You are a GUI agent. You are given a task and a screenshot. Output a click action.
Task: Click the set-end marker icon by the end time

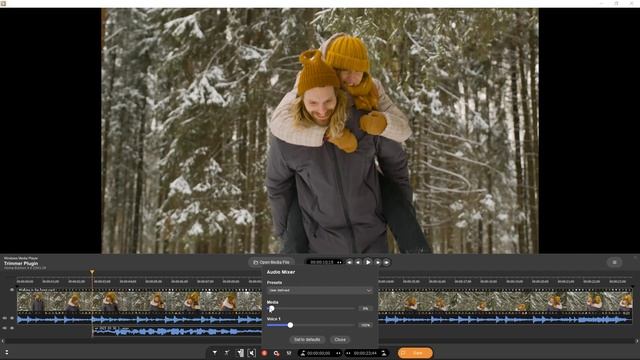click(384, 353)
